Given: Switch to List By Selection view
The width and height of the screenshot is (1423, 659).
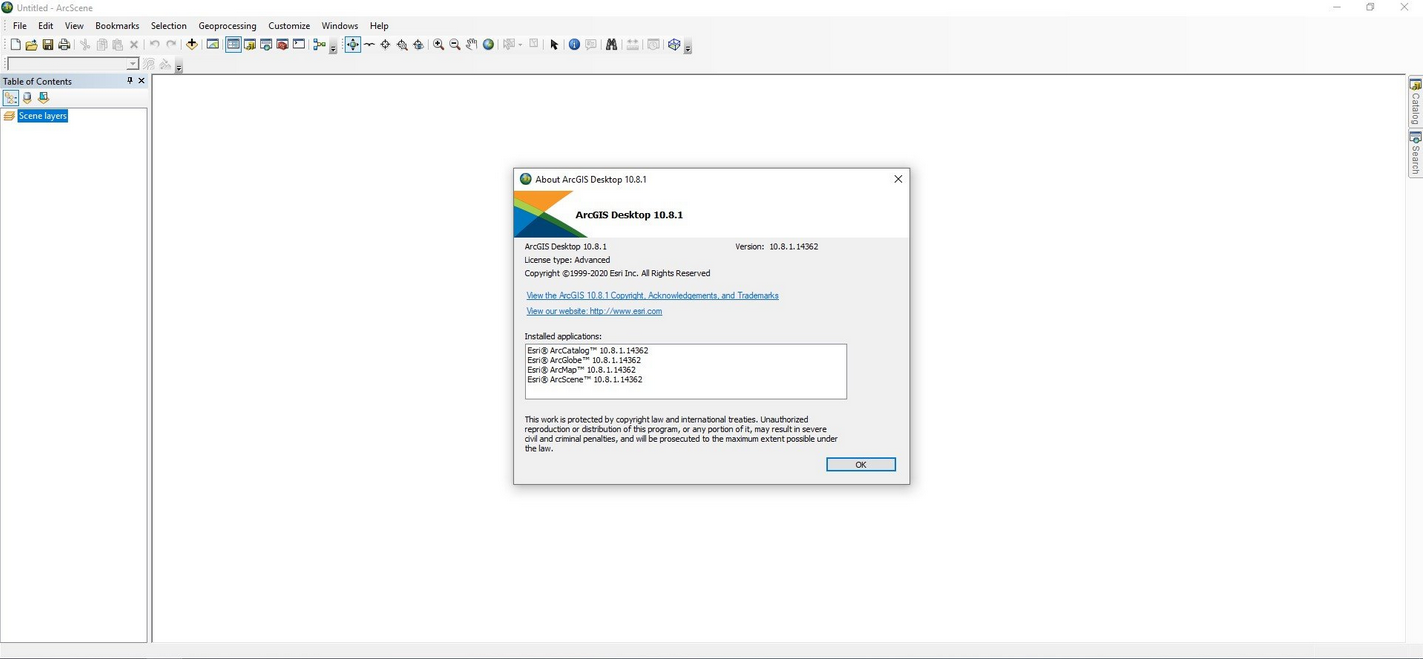Looking at the screenshot, I should pyautogui.click(x=43, y=98).
